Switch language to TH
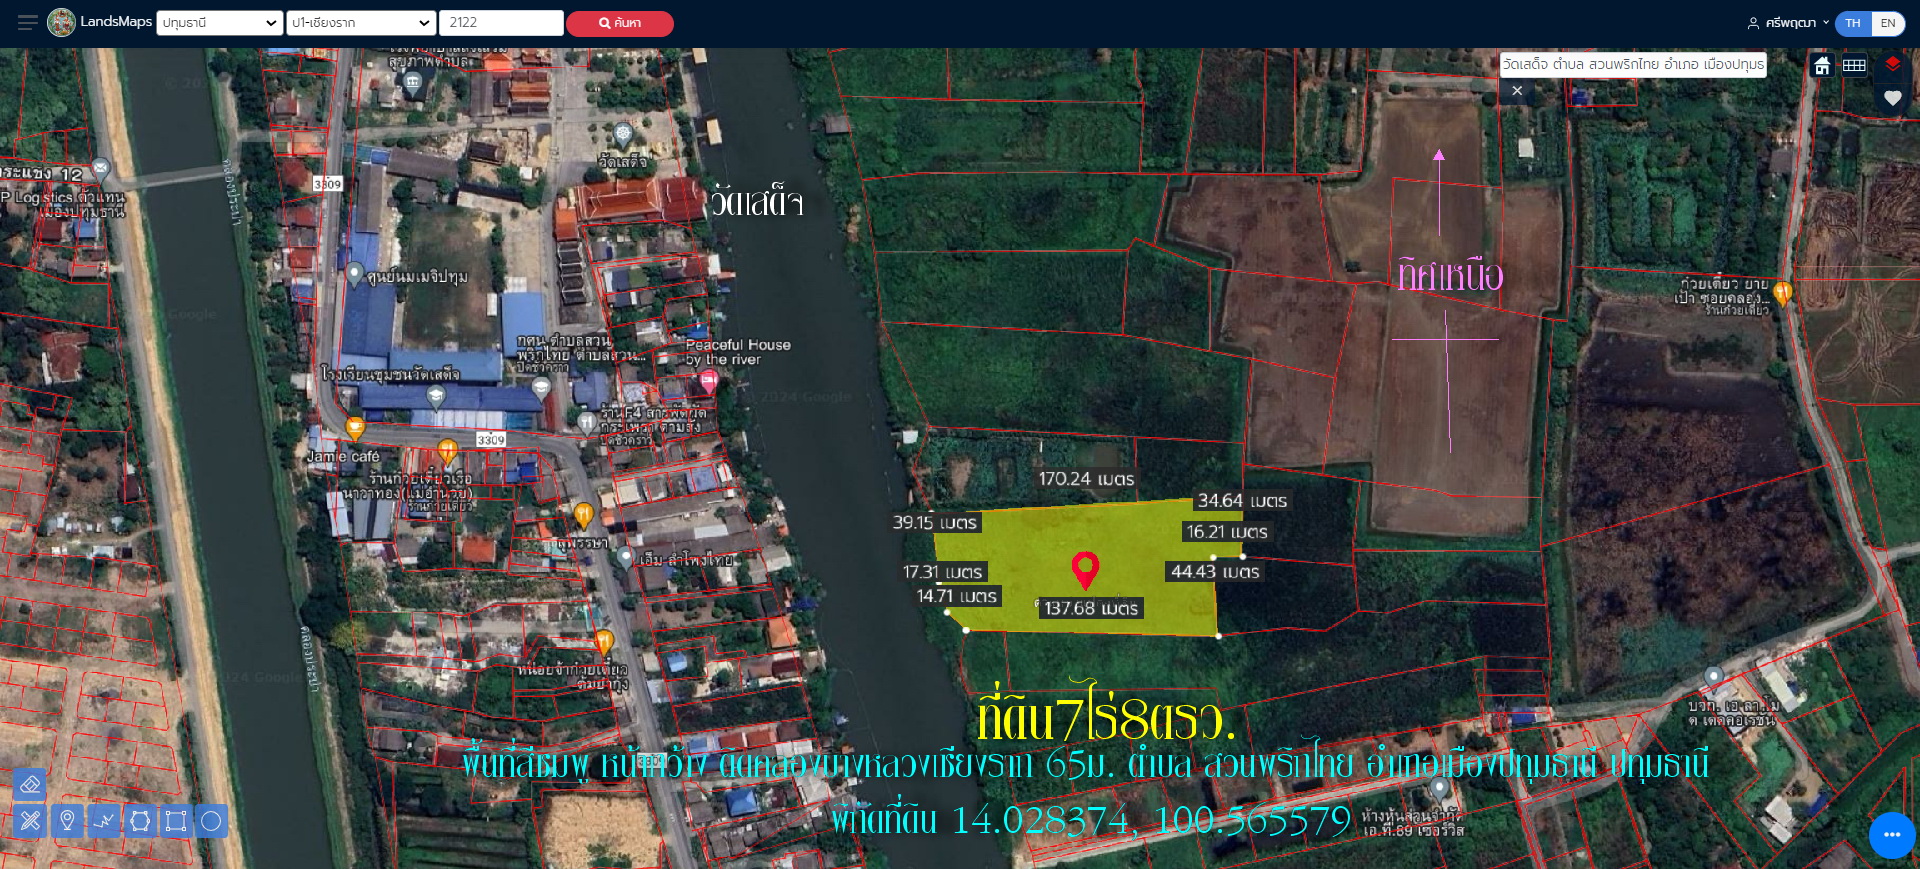Viewport: 1920px width, 869px height. pos(1853,23)
